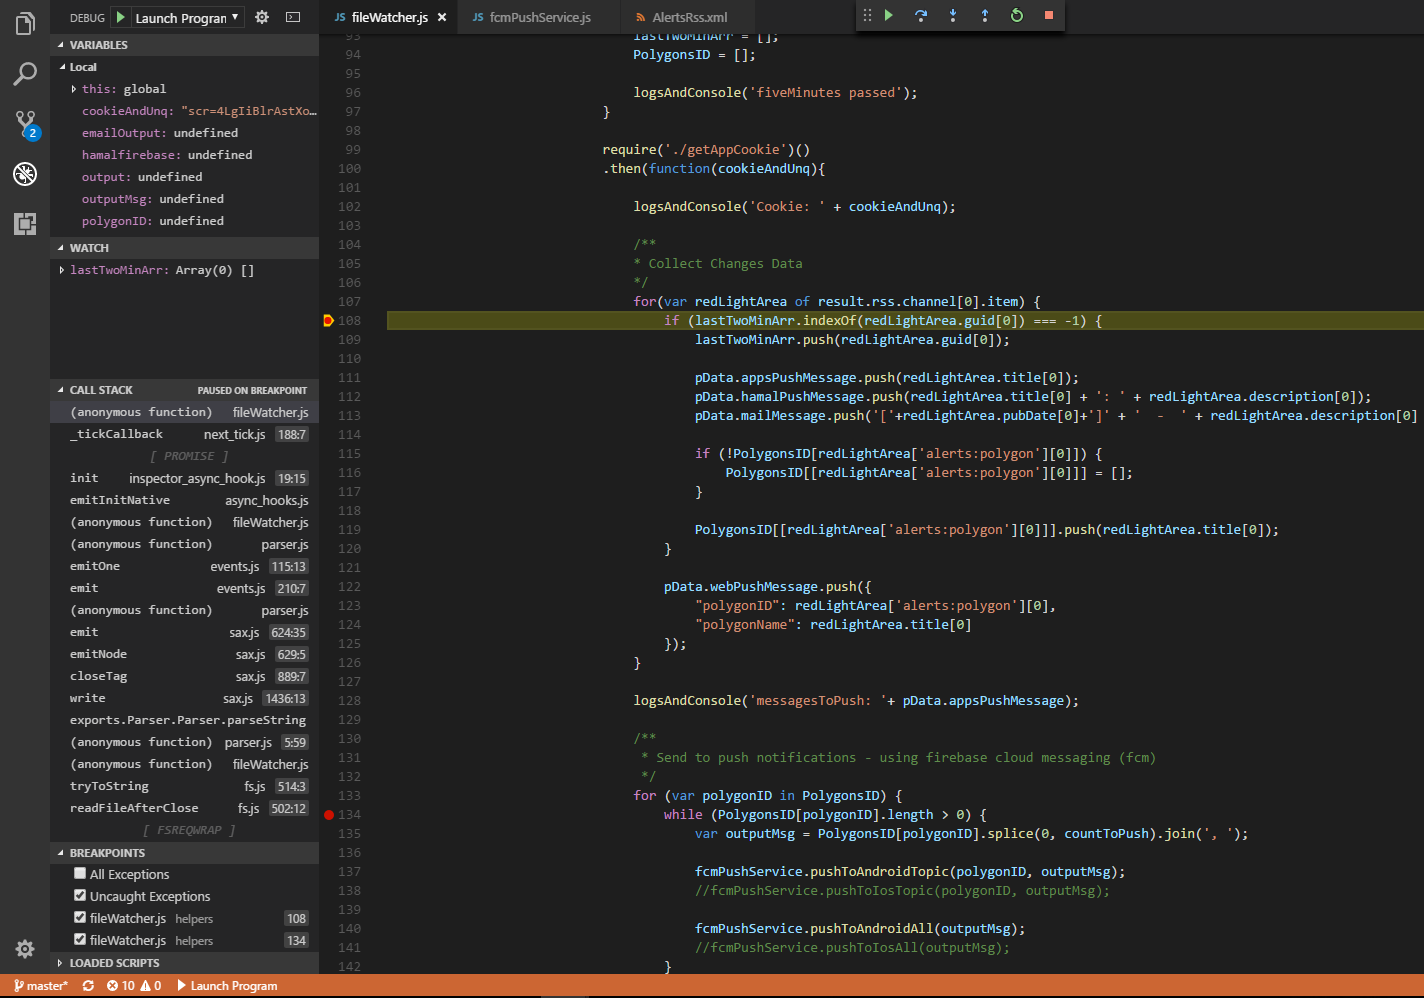Open Source Control view with badge

[x=25, y=124]
